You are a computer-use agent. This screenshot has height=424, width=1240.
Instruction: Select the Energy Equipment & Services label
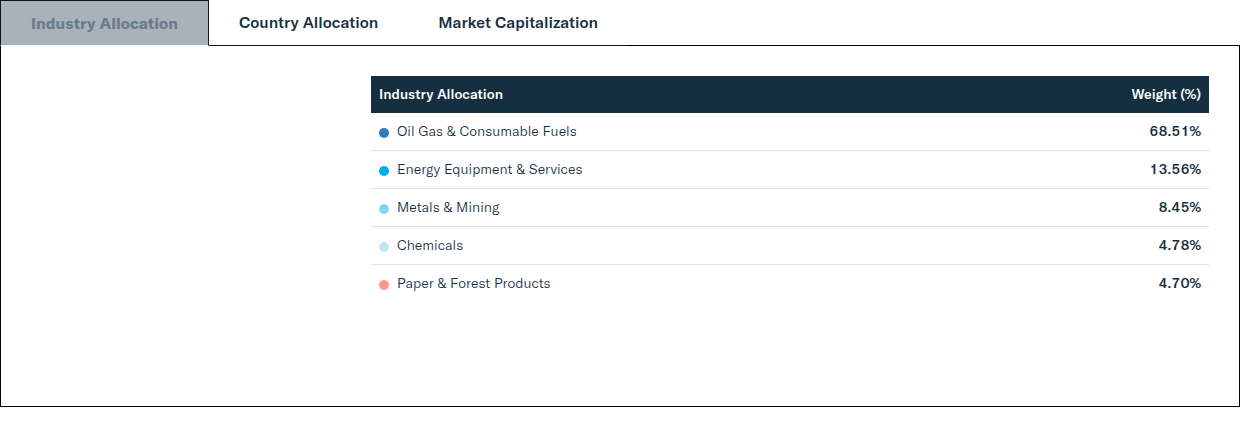point(489,170)
